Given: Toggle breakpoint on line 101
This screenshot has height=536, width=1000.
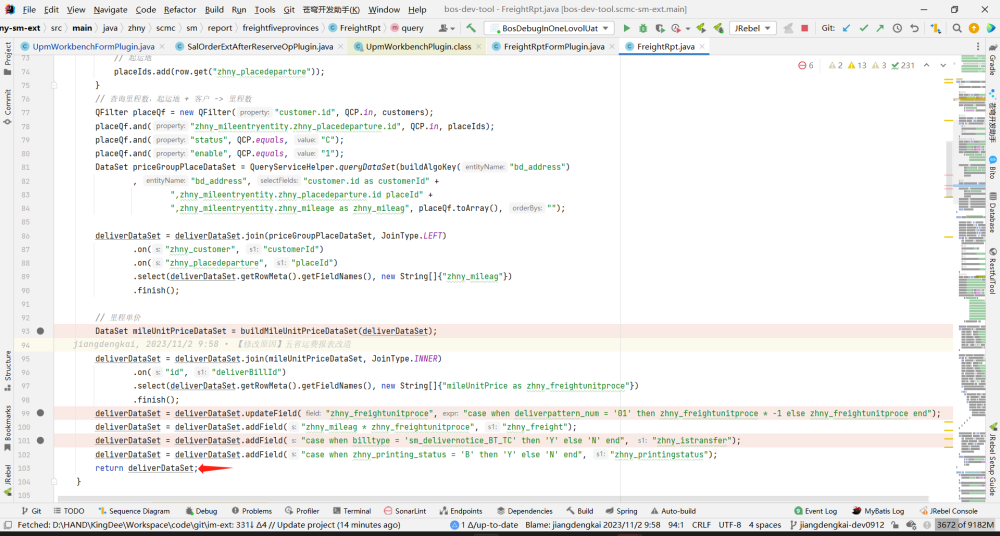Looking at the screenshot, I should (x=41, y=440).
